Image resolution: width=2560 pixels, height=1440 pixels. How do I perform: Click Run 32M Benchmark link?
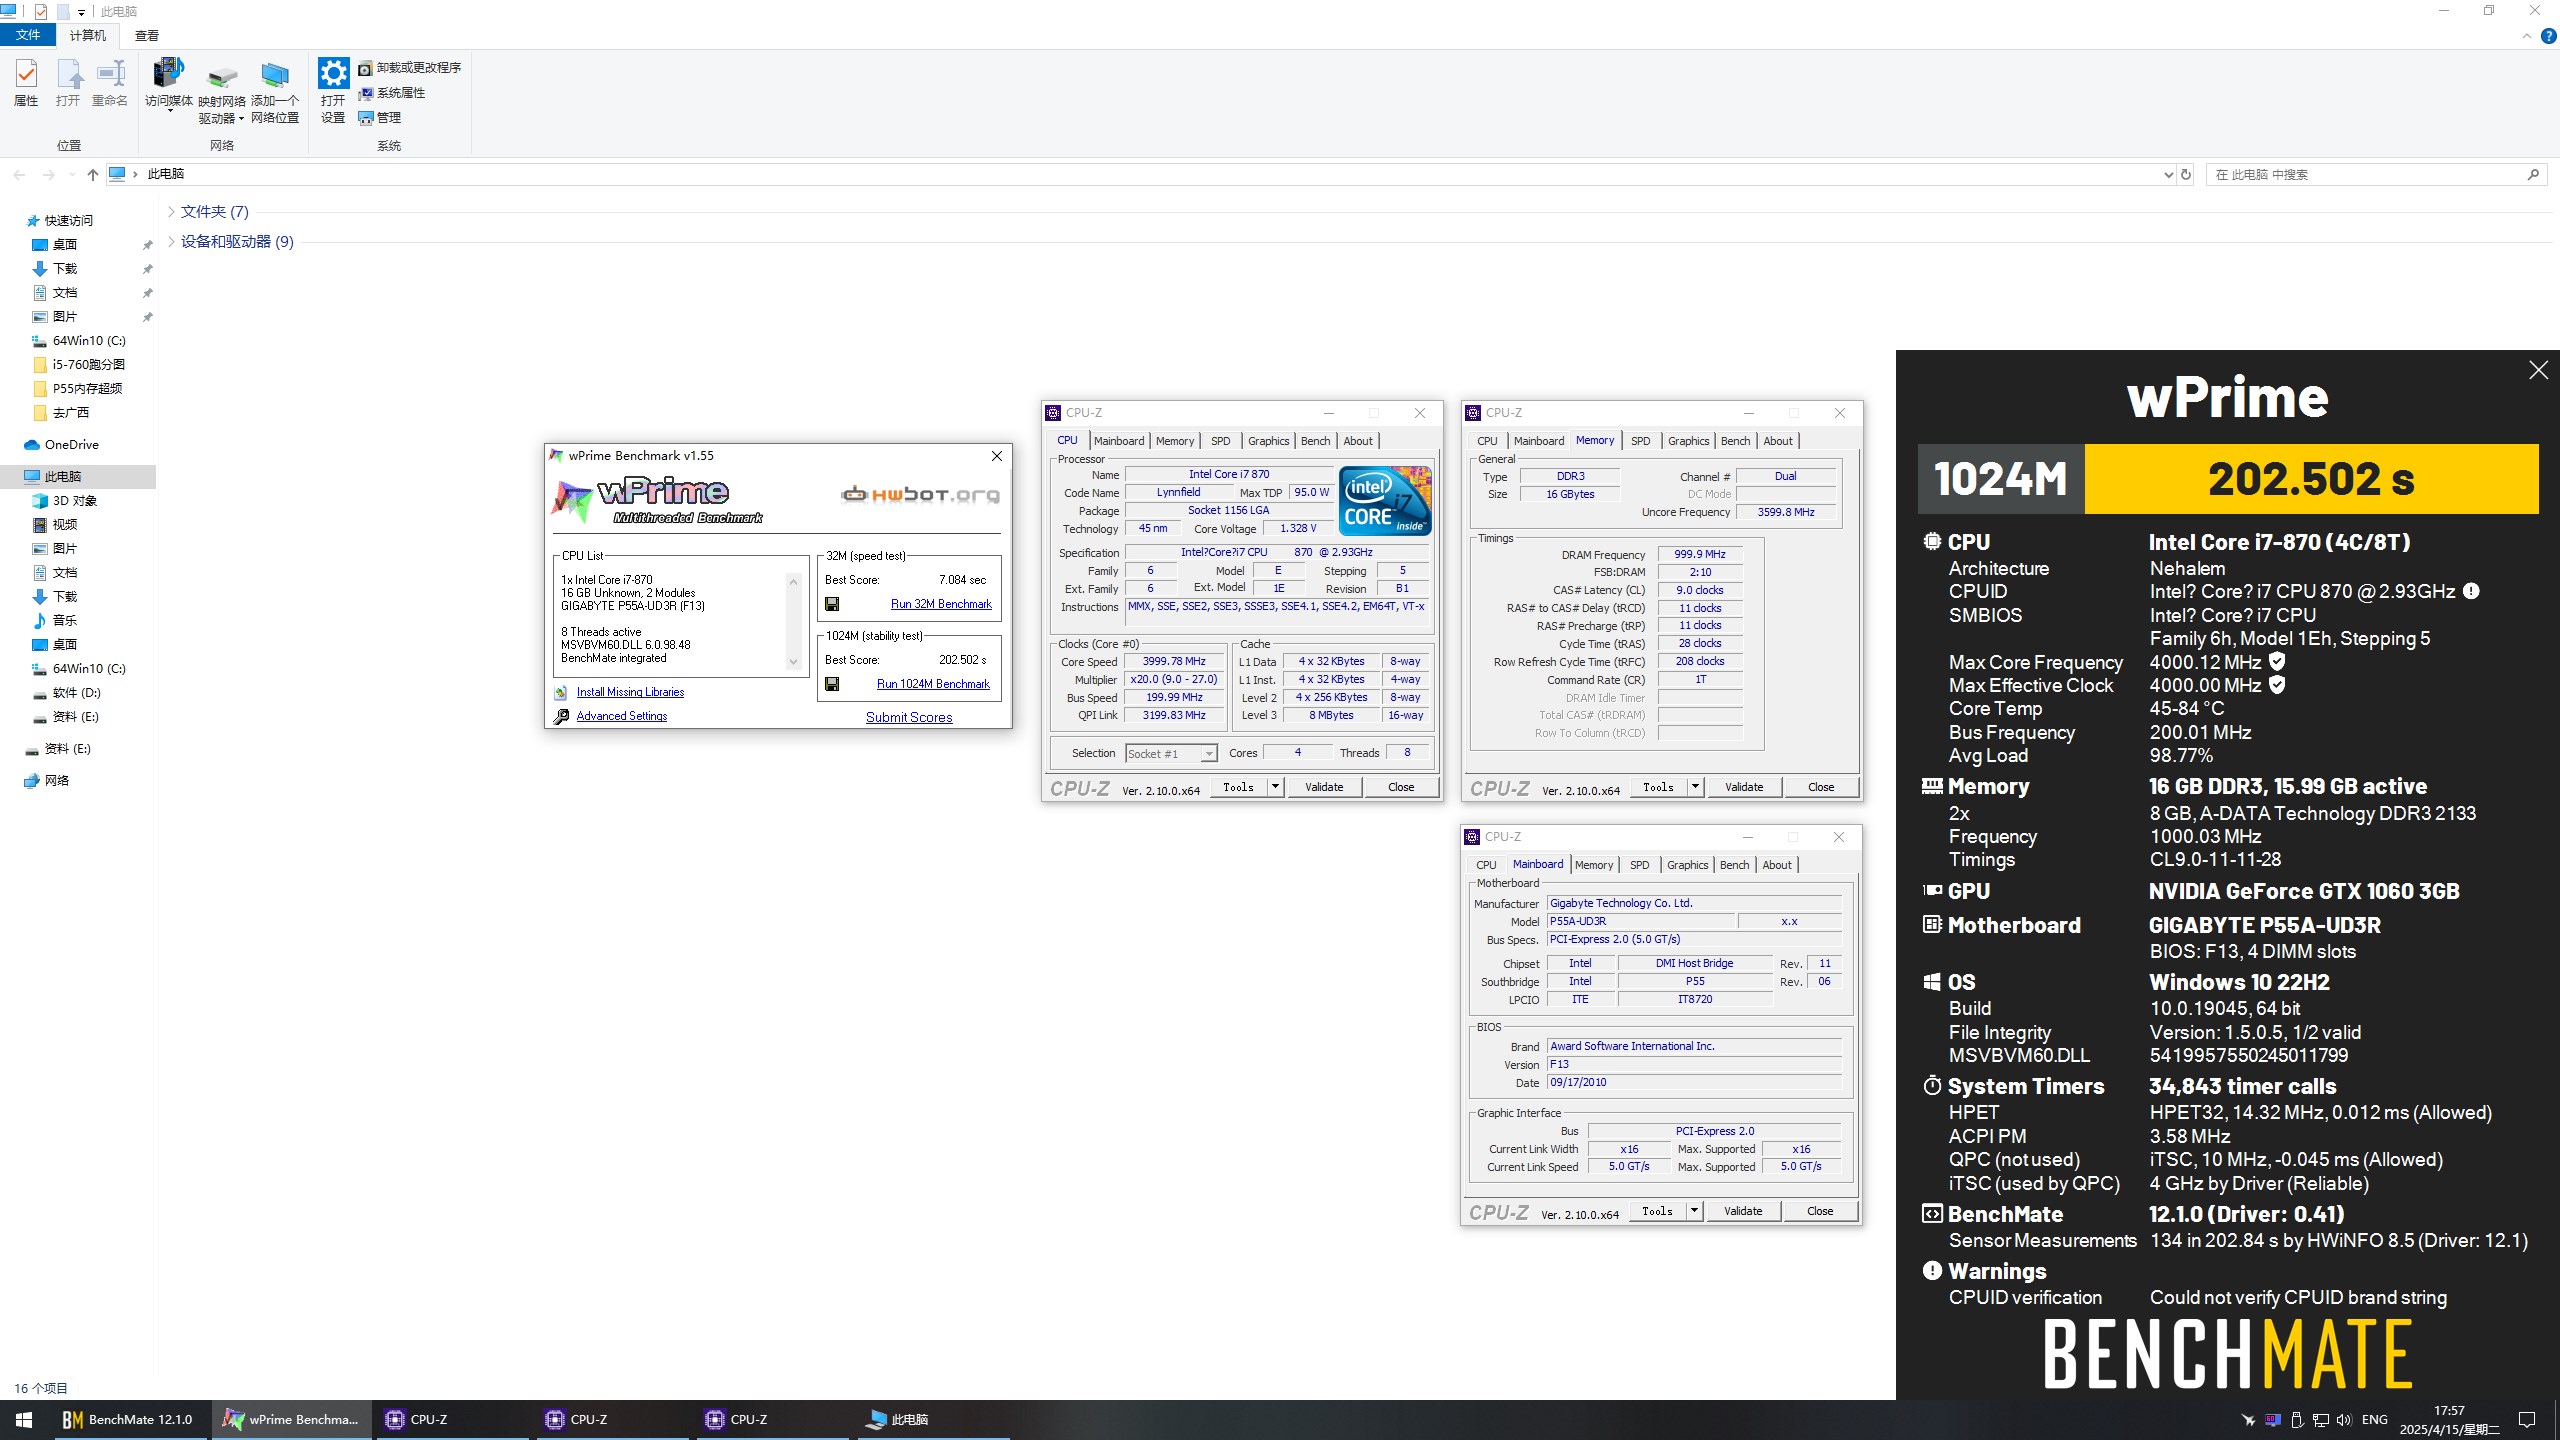click(x=941, y=604)
